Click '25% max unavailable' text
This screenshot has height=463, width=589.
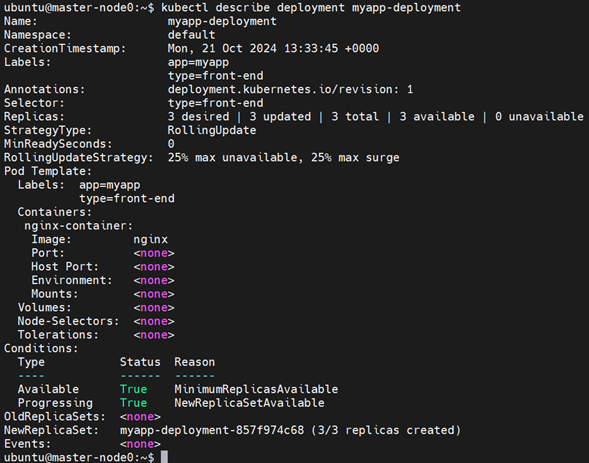click(x=232, y=158)
